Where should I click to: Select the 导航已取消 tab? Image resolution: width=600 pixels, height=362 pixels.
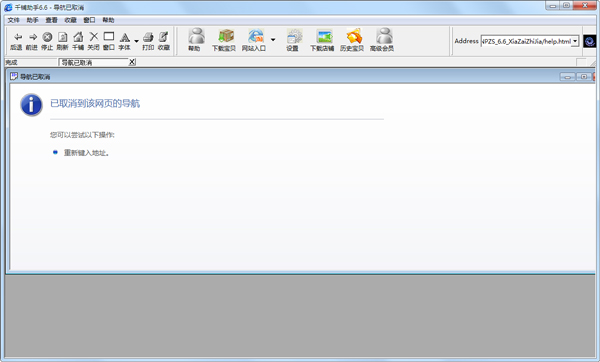click(x=93, y=62)
